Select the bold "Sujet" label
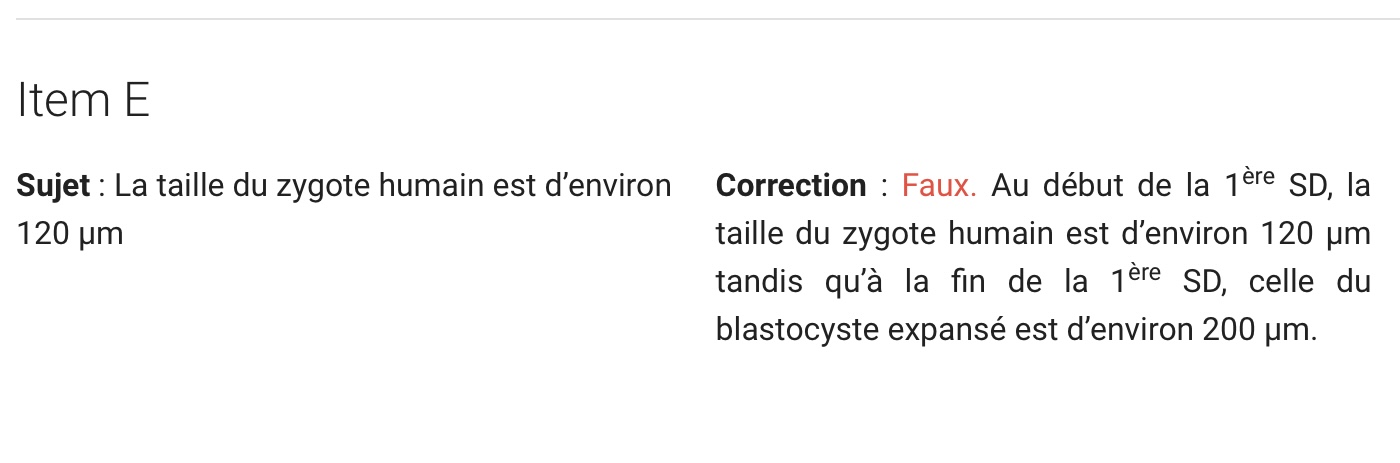This screenshot has height=463, width=1400. (53, 187)
